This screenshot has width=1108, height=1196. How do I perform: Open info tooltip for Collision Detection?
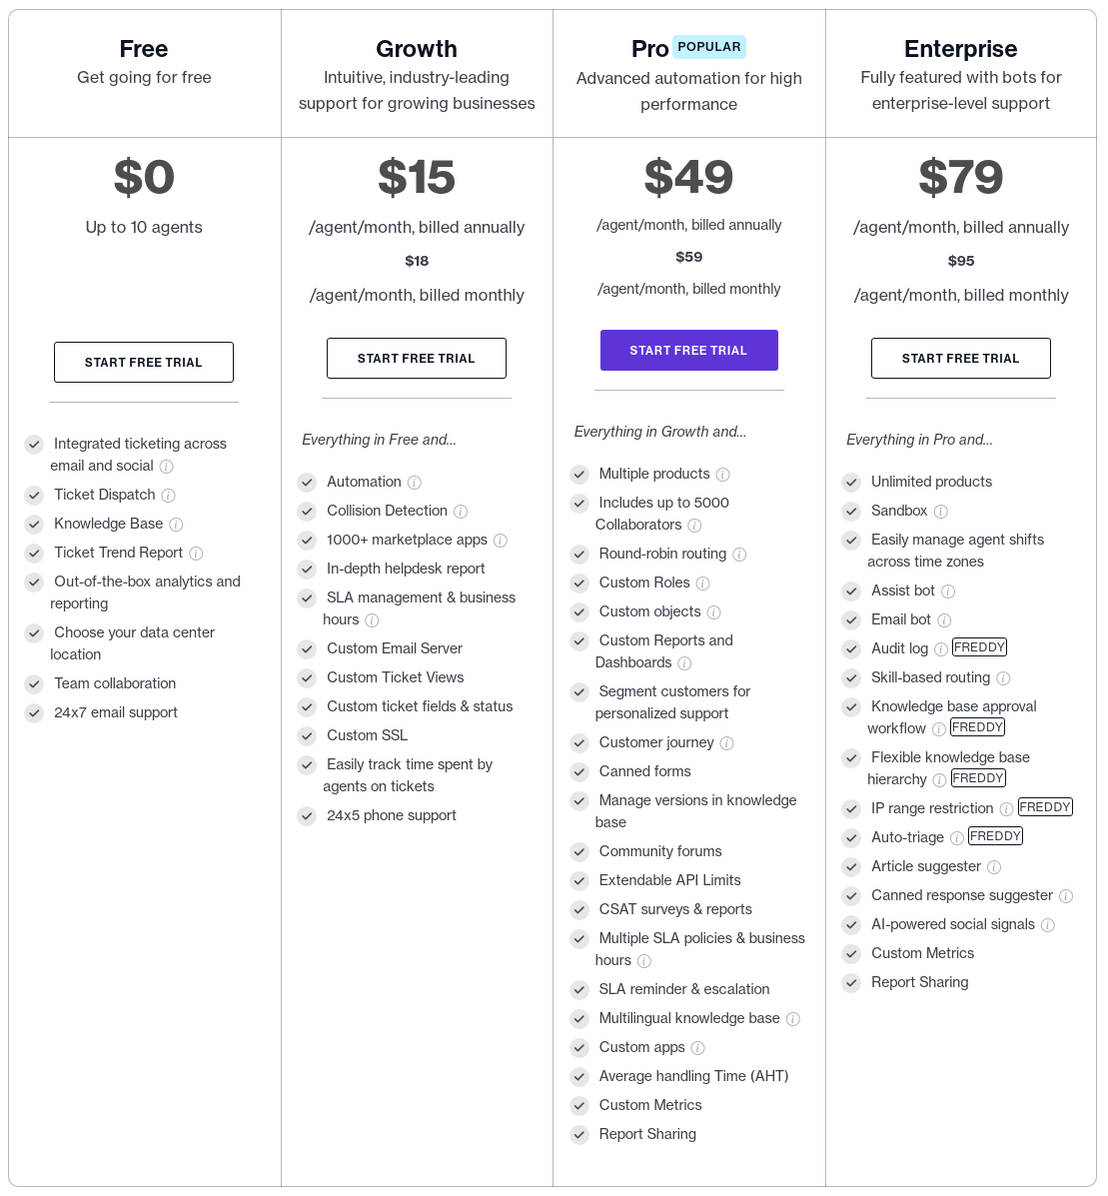[460, 511]
